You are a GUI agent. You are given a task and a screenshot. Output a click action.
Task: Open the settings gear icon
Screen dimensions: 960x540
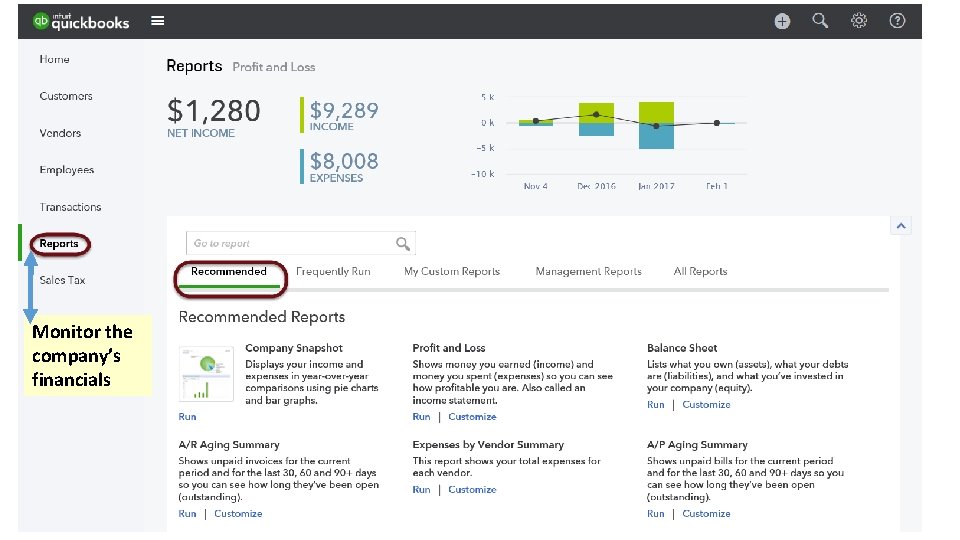(x=859, y=21)
